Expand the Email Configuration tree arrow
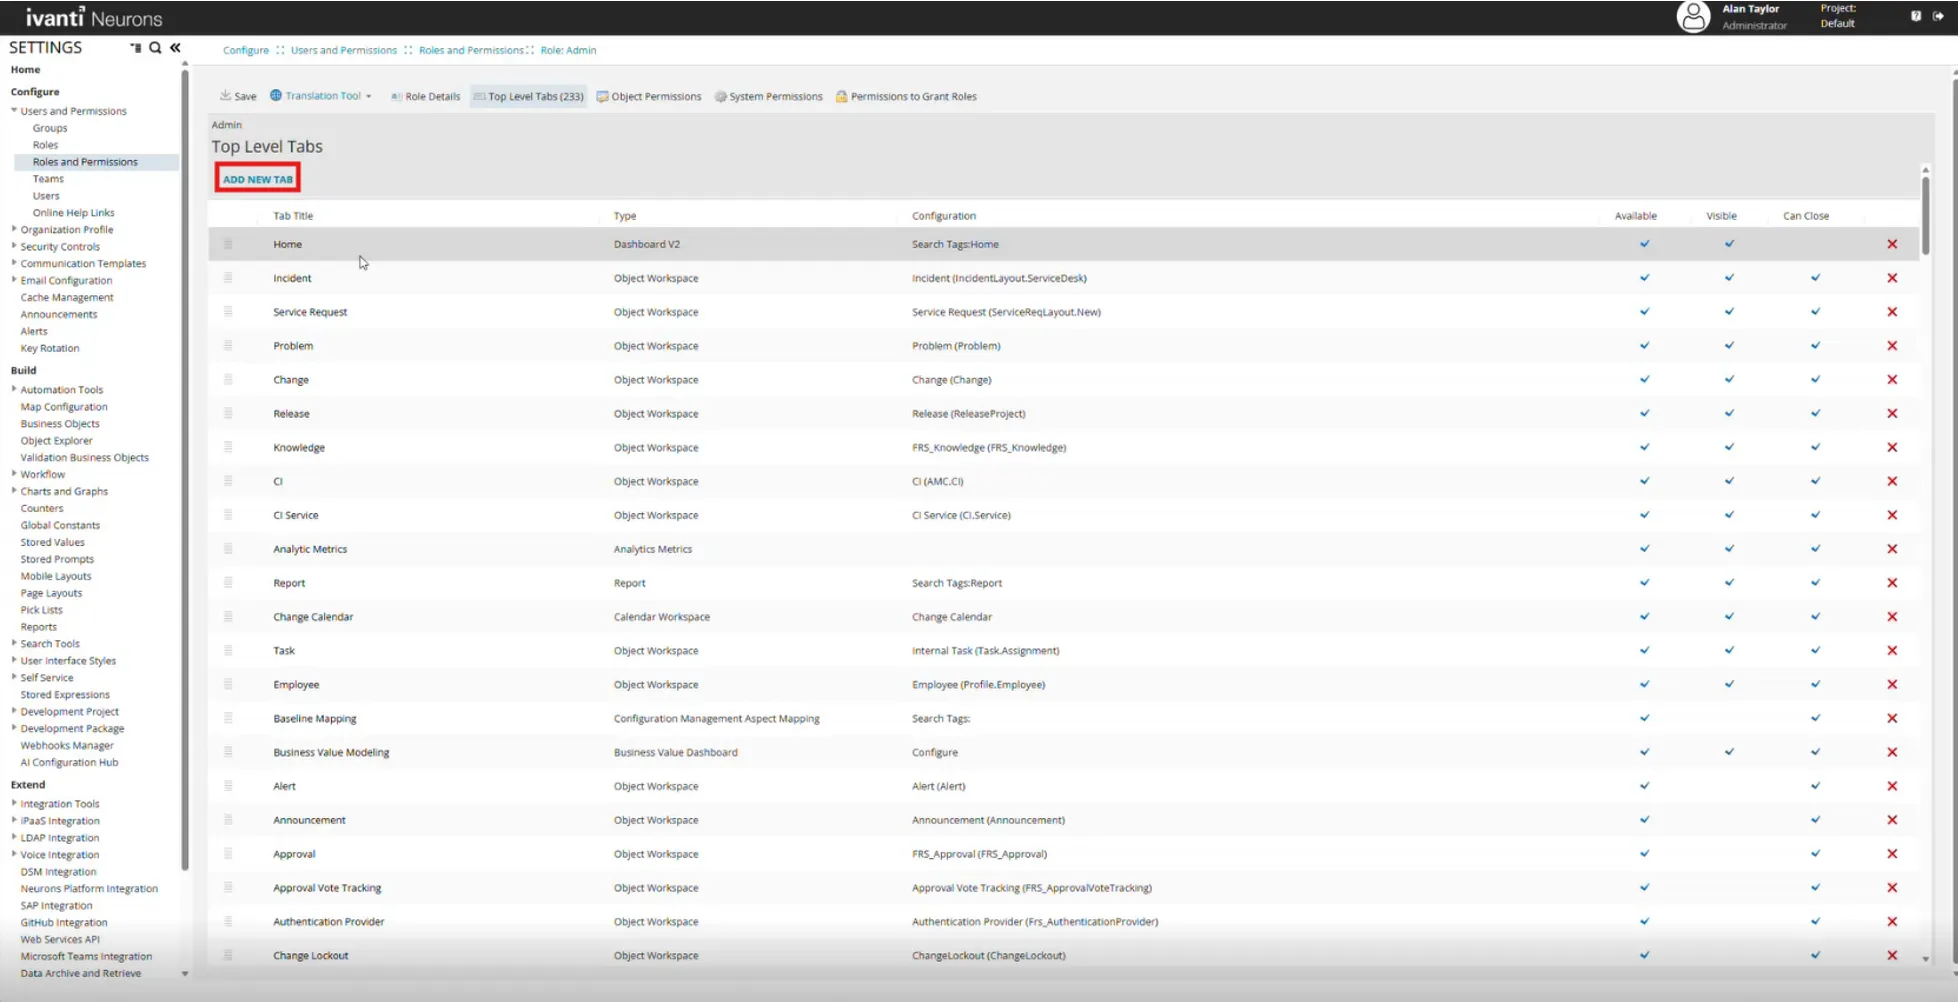The height and width of the screenshot is (1002, 1958). click(14, 280)
